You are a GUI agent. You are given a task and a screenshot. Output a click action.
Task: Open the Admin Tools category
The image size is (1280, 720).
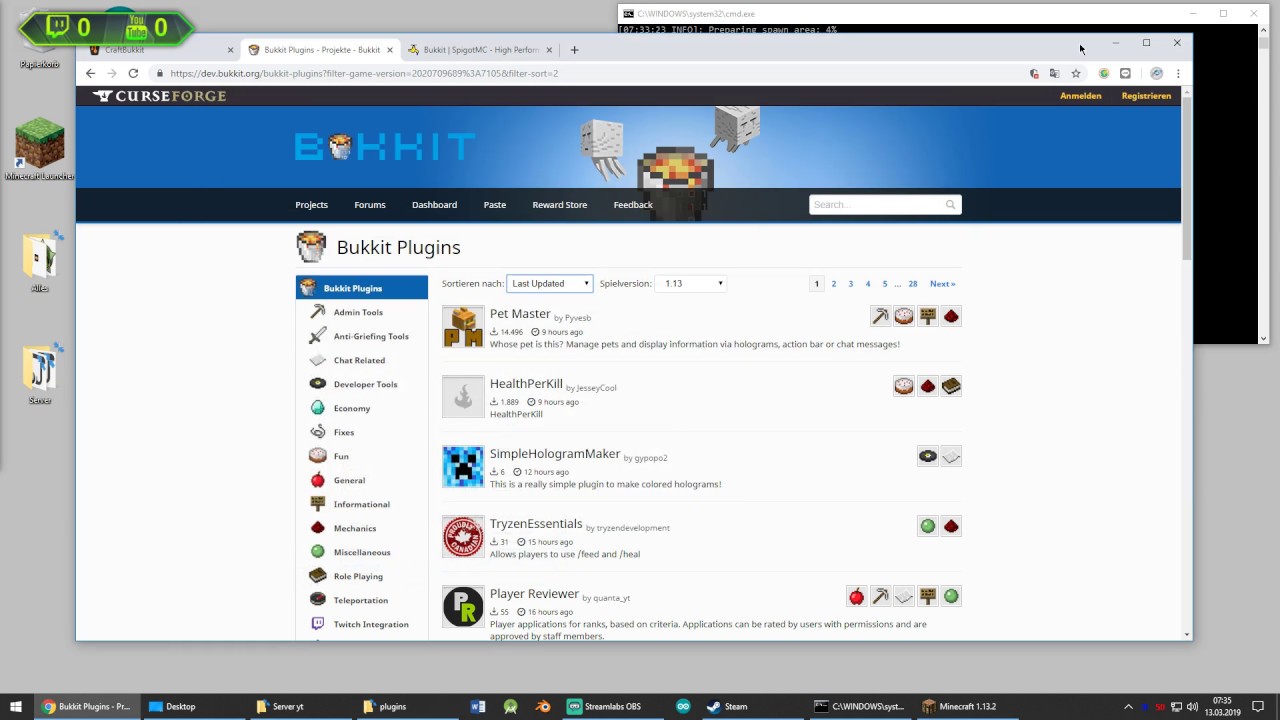(358, 312)
